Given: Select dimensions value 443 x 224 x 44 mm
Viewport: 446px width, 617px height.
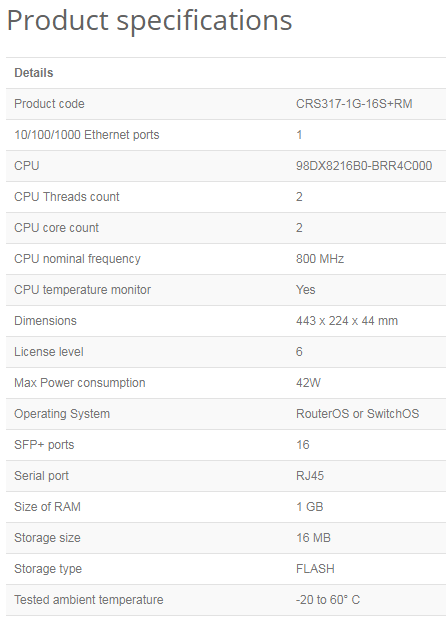Looking at the screenshot, I should [x=347, y=321].
